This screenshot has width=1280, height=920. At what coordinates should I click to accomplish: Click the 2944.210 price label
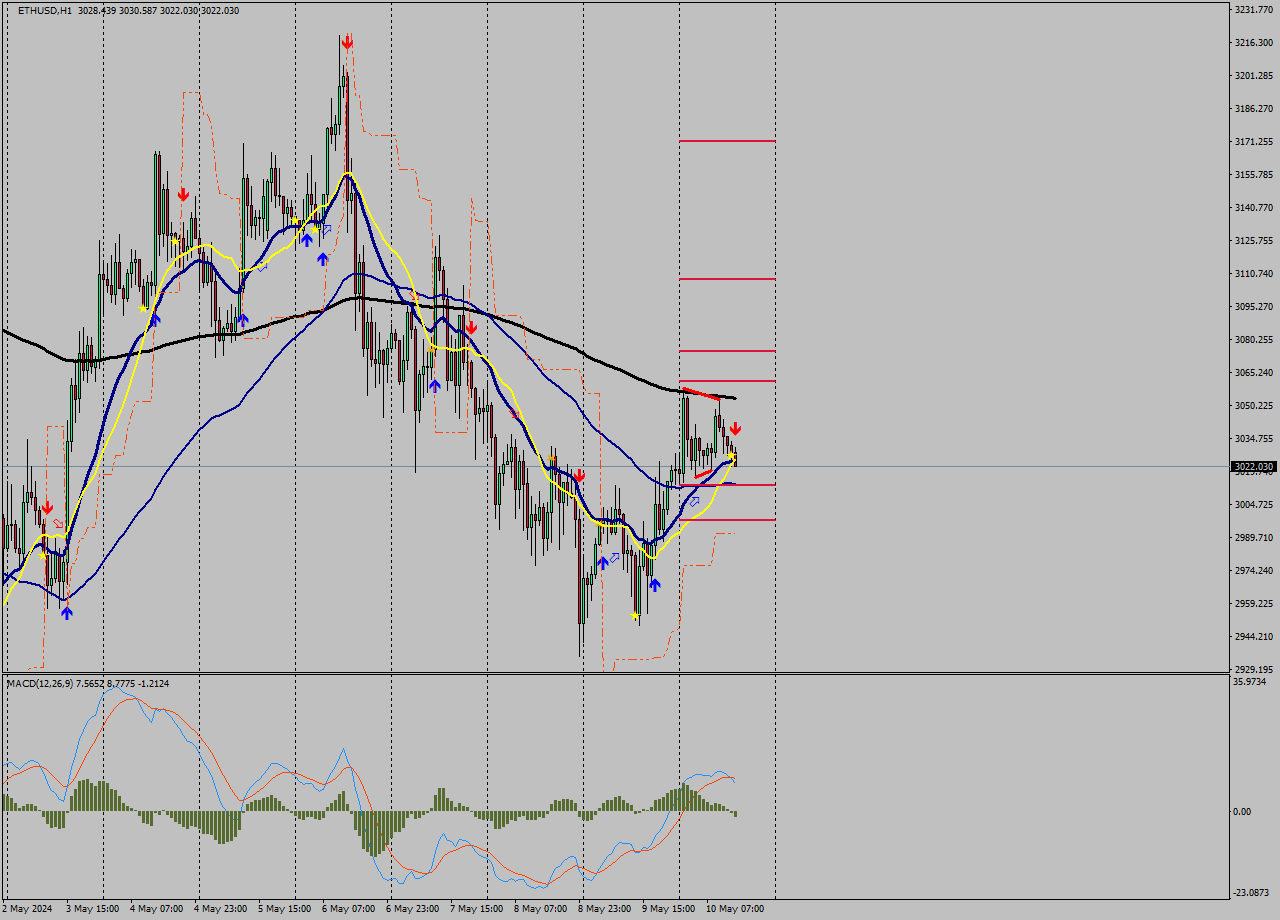click(1253, 637)
